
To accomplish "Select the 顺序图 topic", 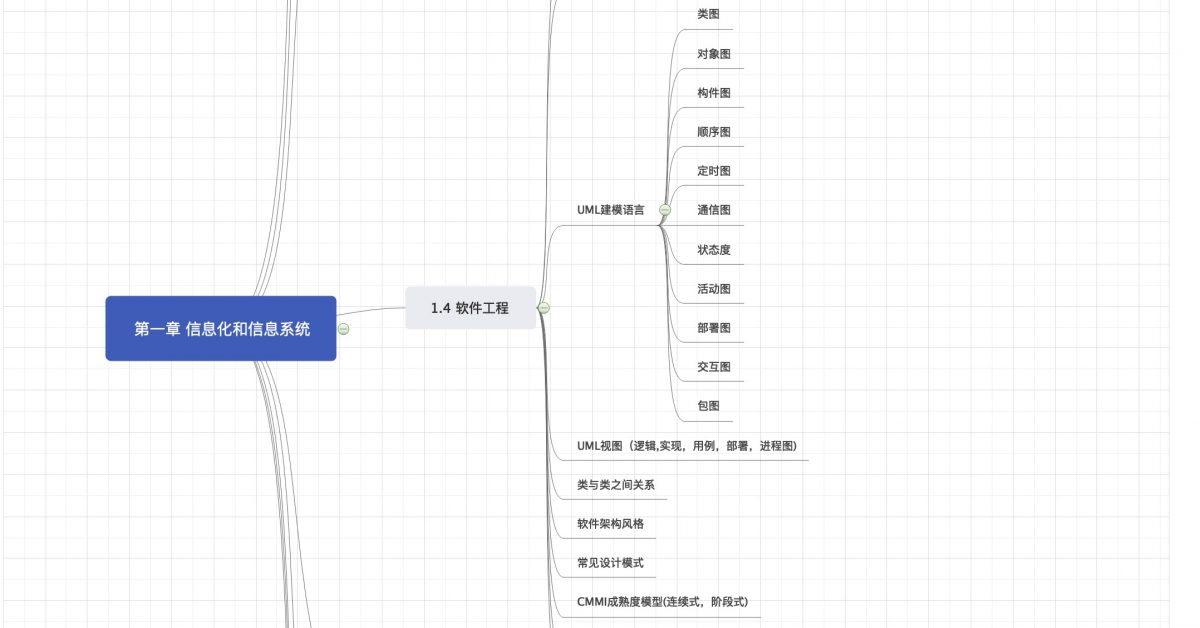I will (714, 131).
